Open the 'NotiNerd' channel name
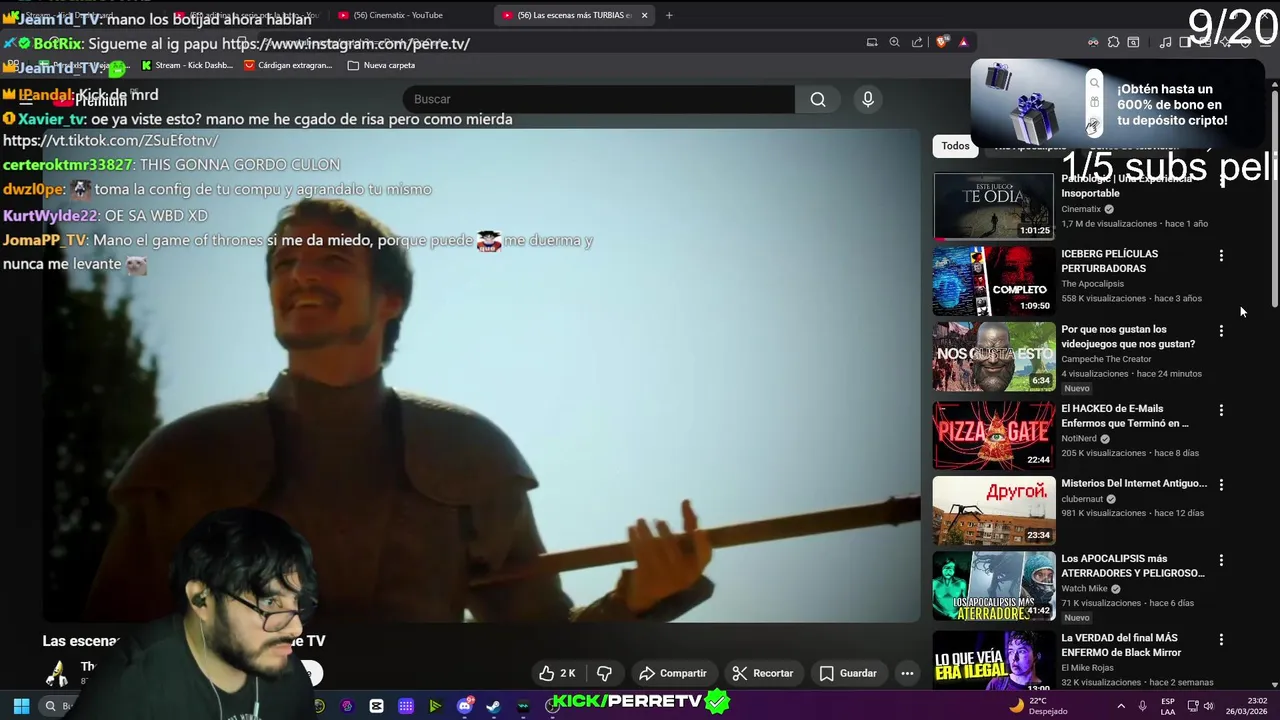 (1078, 438)
